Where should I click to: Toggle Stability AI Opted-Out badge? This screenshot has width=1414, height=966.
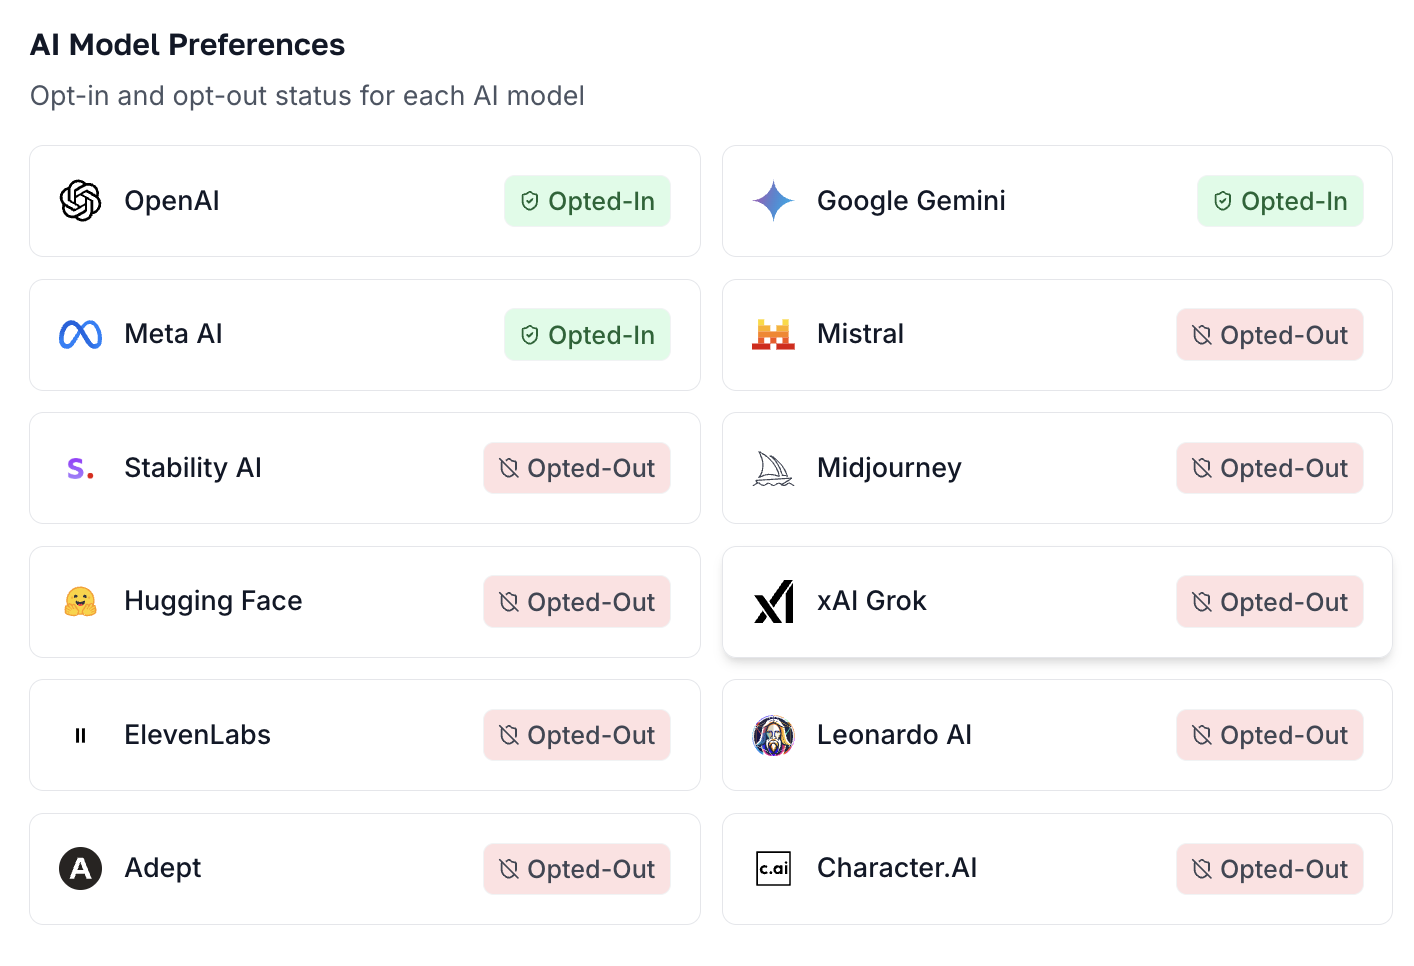(577, 468)
